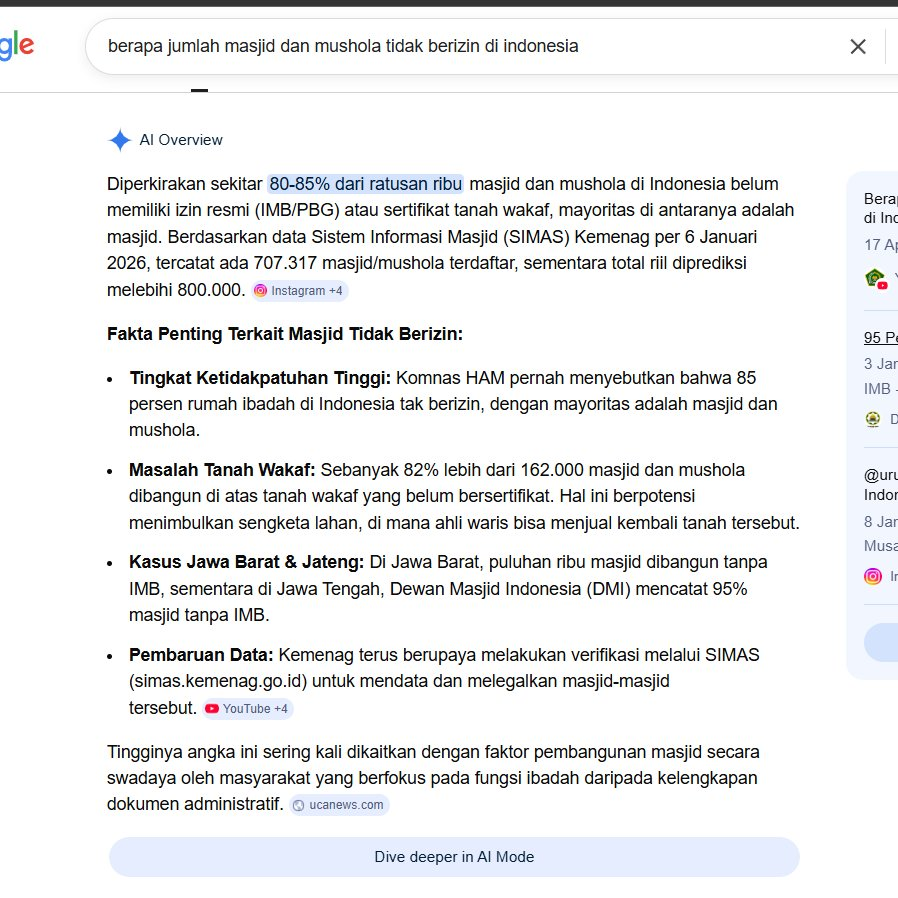The height and width of the screenshot is (898, 898).
Task: Click heading "Fakta Penting Terkait Masjid Tidak Berizin:"
Action: 285,334
